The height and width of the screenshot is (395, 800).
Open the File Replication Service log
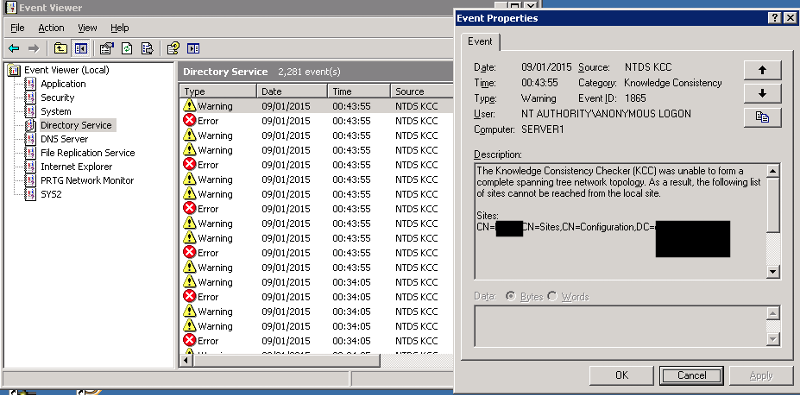88,153
